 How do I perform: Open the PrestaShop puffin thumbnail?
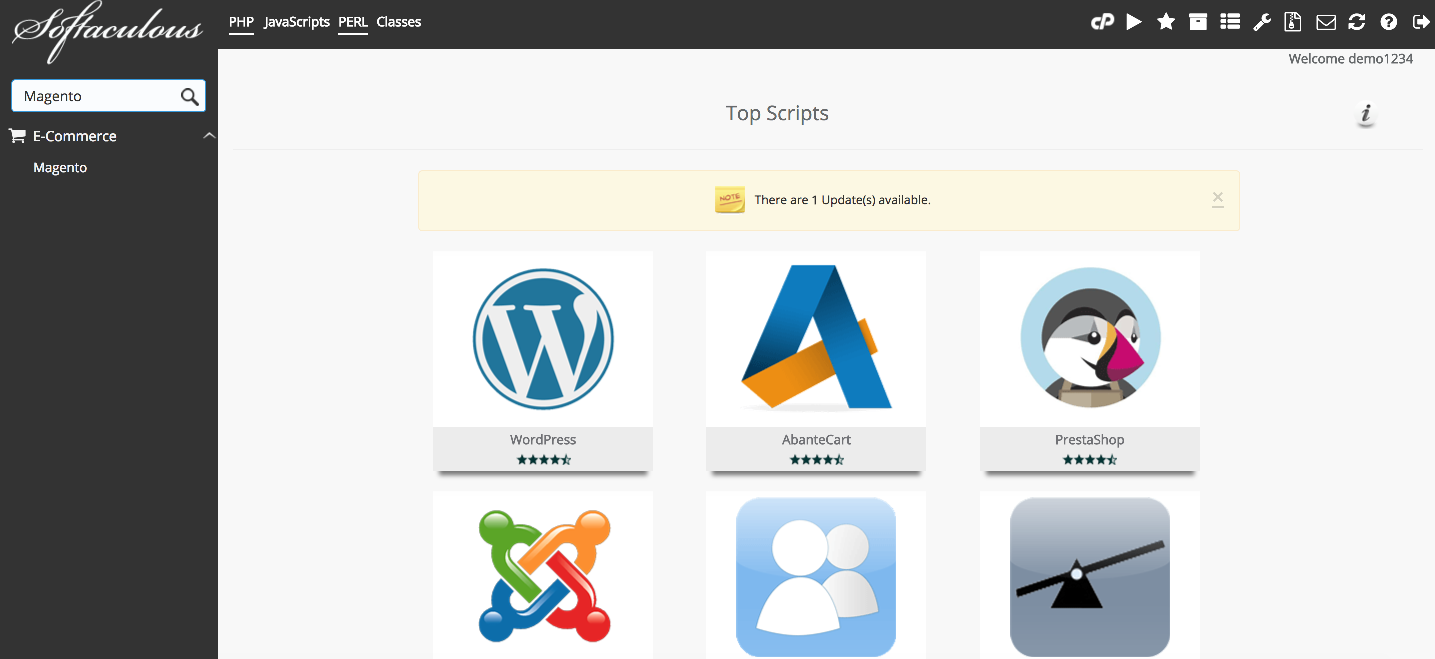pyautogui.click(x=1090, y=339)
